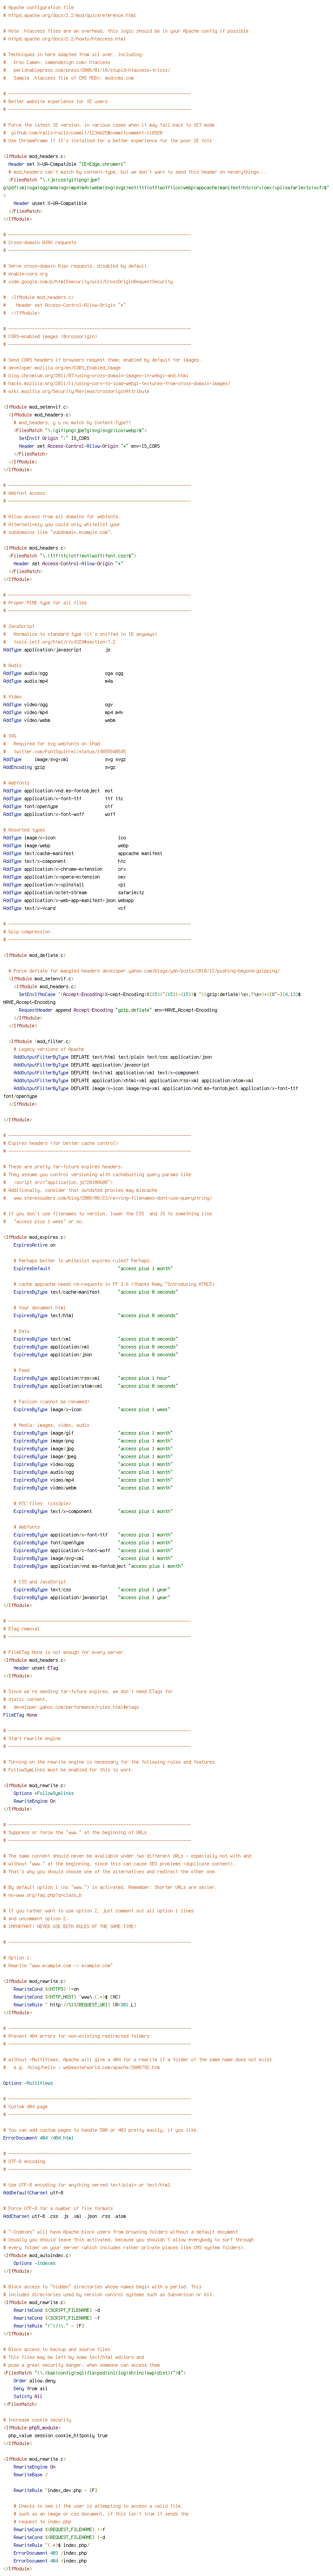This screenshot has width=333, height=2576.
Task: Click the 'ExpiresByType image/gif' line
Action: click(x=93, y=1433)
